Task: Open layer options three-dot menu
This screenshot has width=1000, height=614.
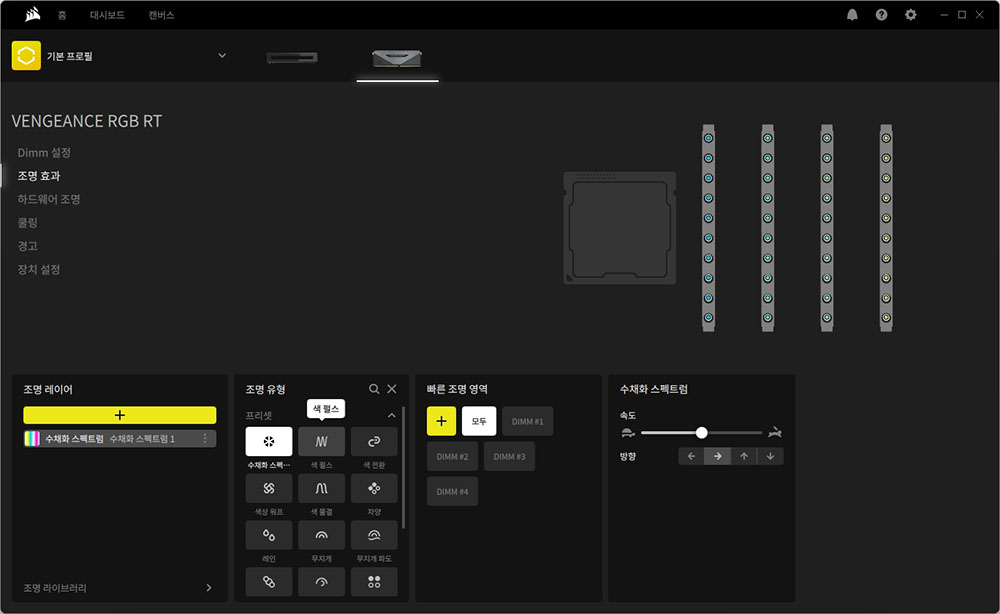Action: point(205,438)
